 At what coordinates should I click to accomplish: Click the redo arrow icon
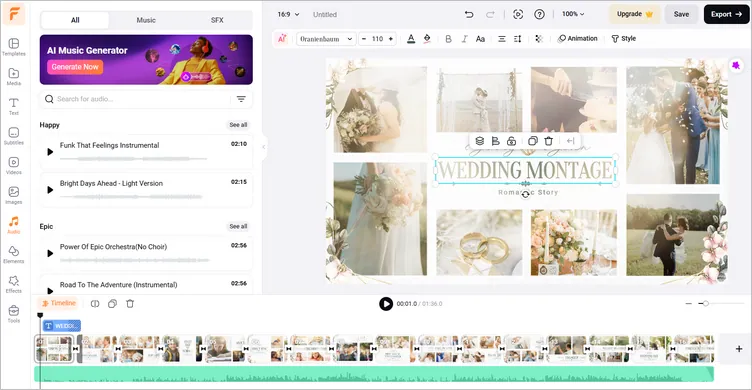tap(490, 14)
